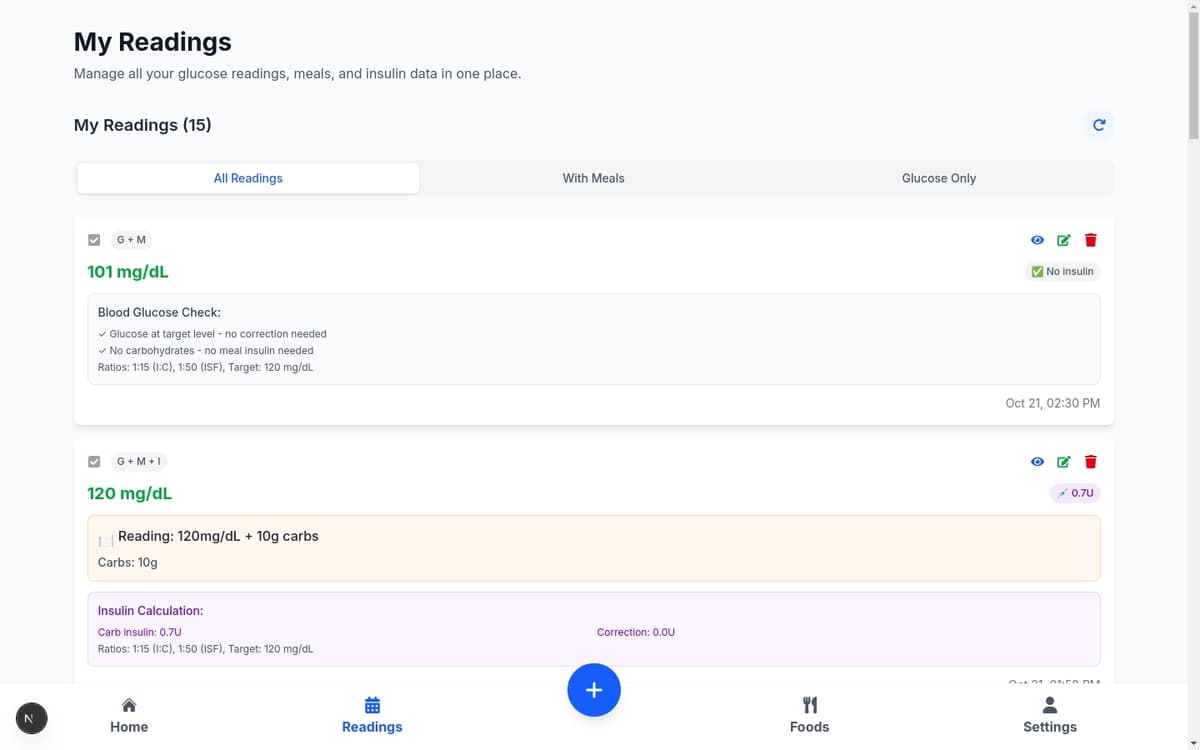The width and height of the screenshot is (1200, 750).
Task: Tick the checkbox on the G + M reading
Action: [x=94, y=240]
